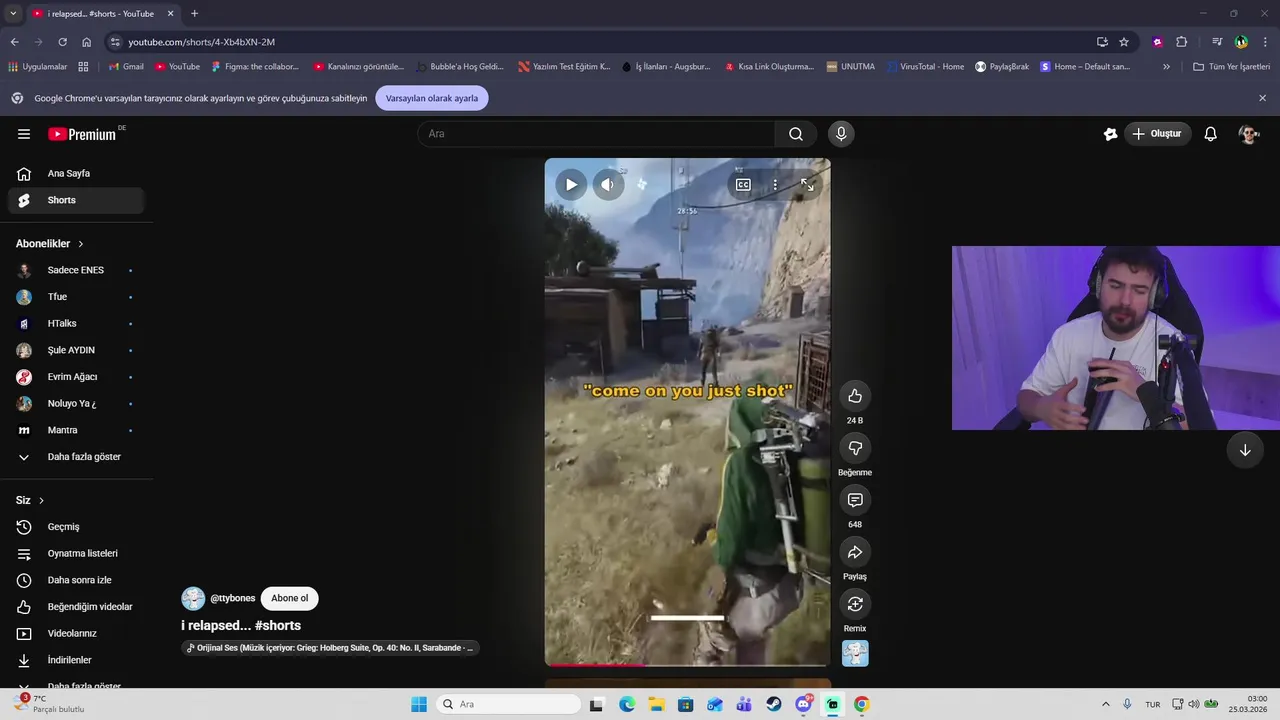Open Microsoft Edge from the taskbar

(x=627, y=704)
